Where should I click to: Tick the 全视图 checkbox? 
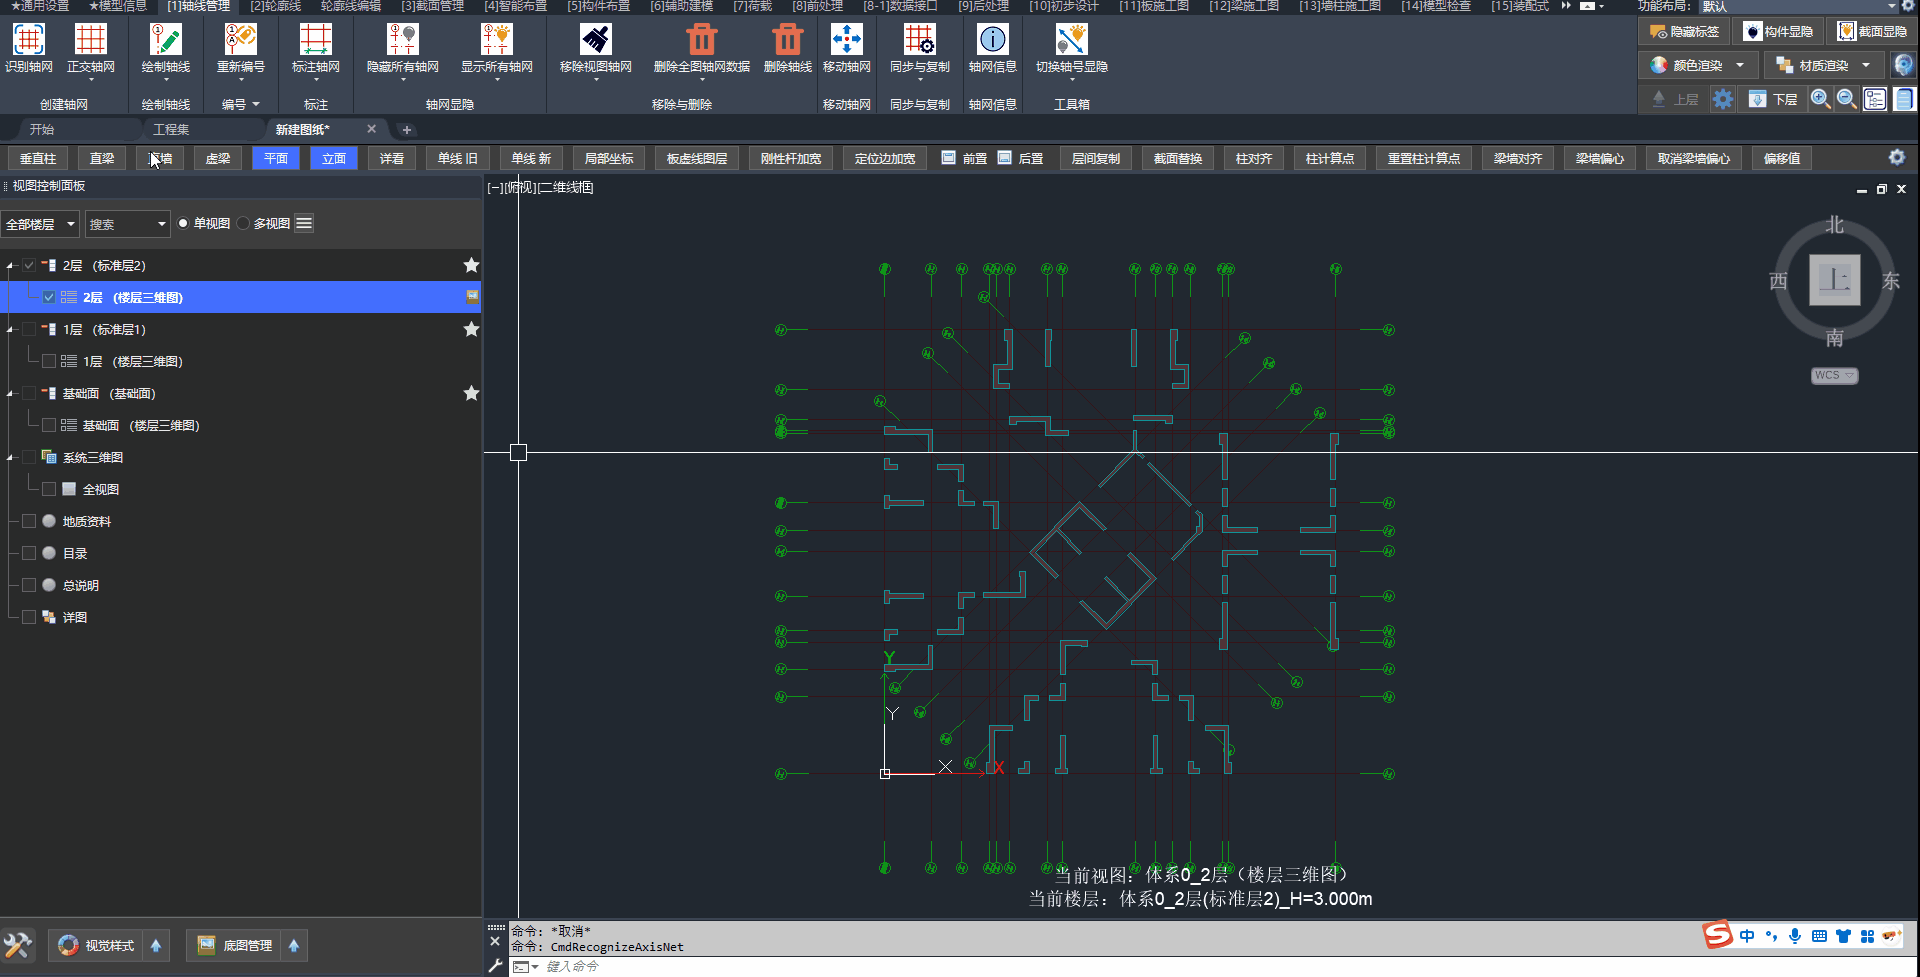click(49, 489)
